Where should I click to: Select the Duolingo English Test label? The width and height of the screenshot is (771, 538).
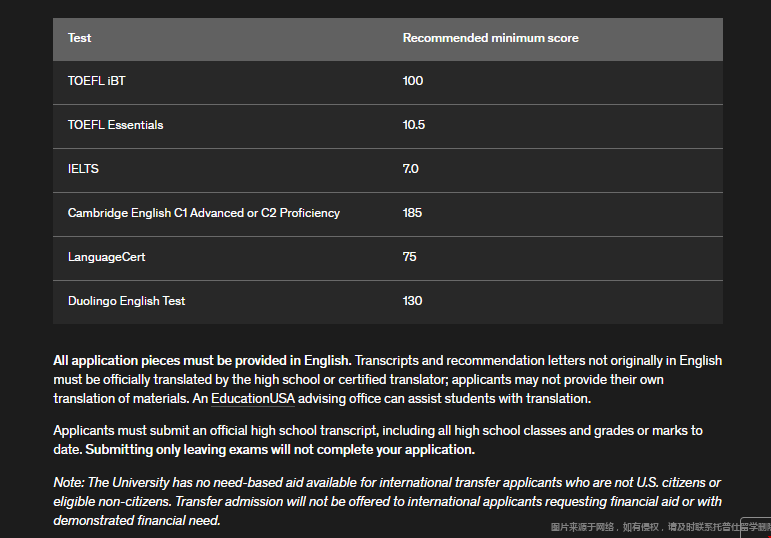126,301
